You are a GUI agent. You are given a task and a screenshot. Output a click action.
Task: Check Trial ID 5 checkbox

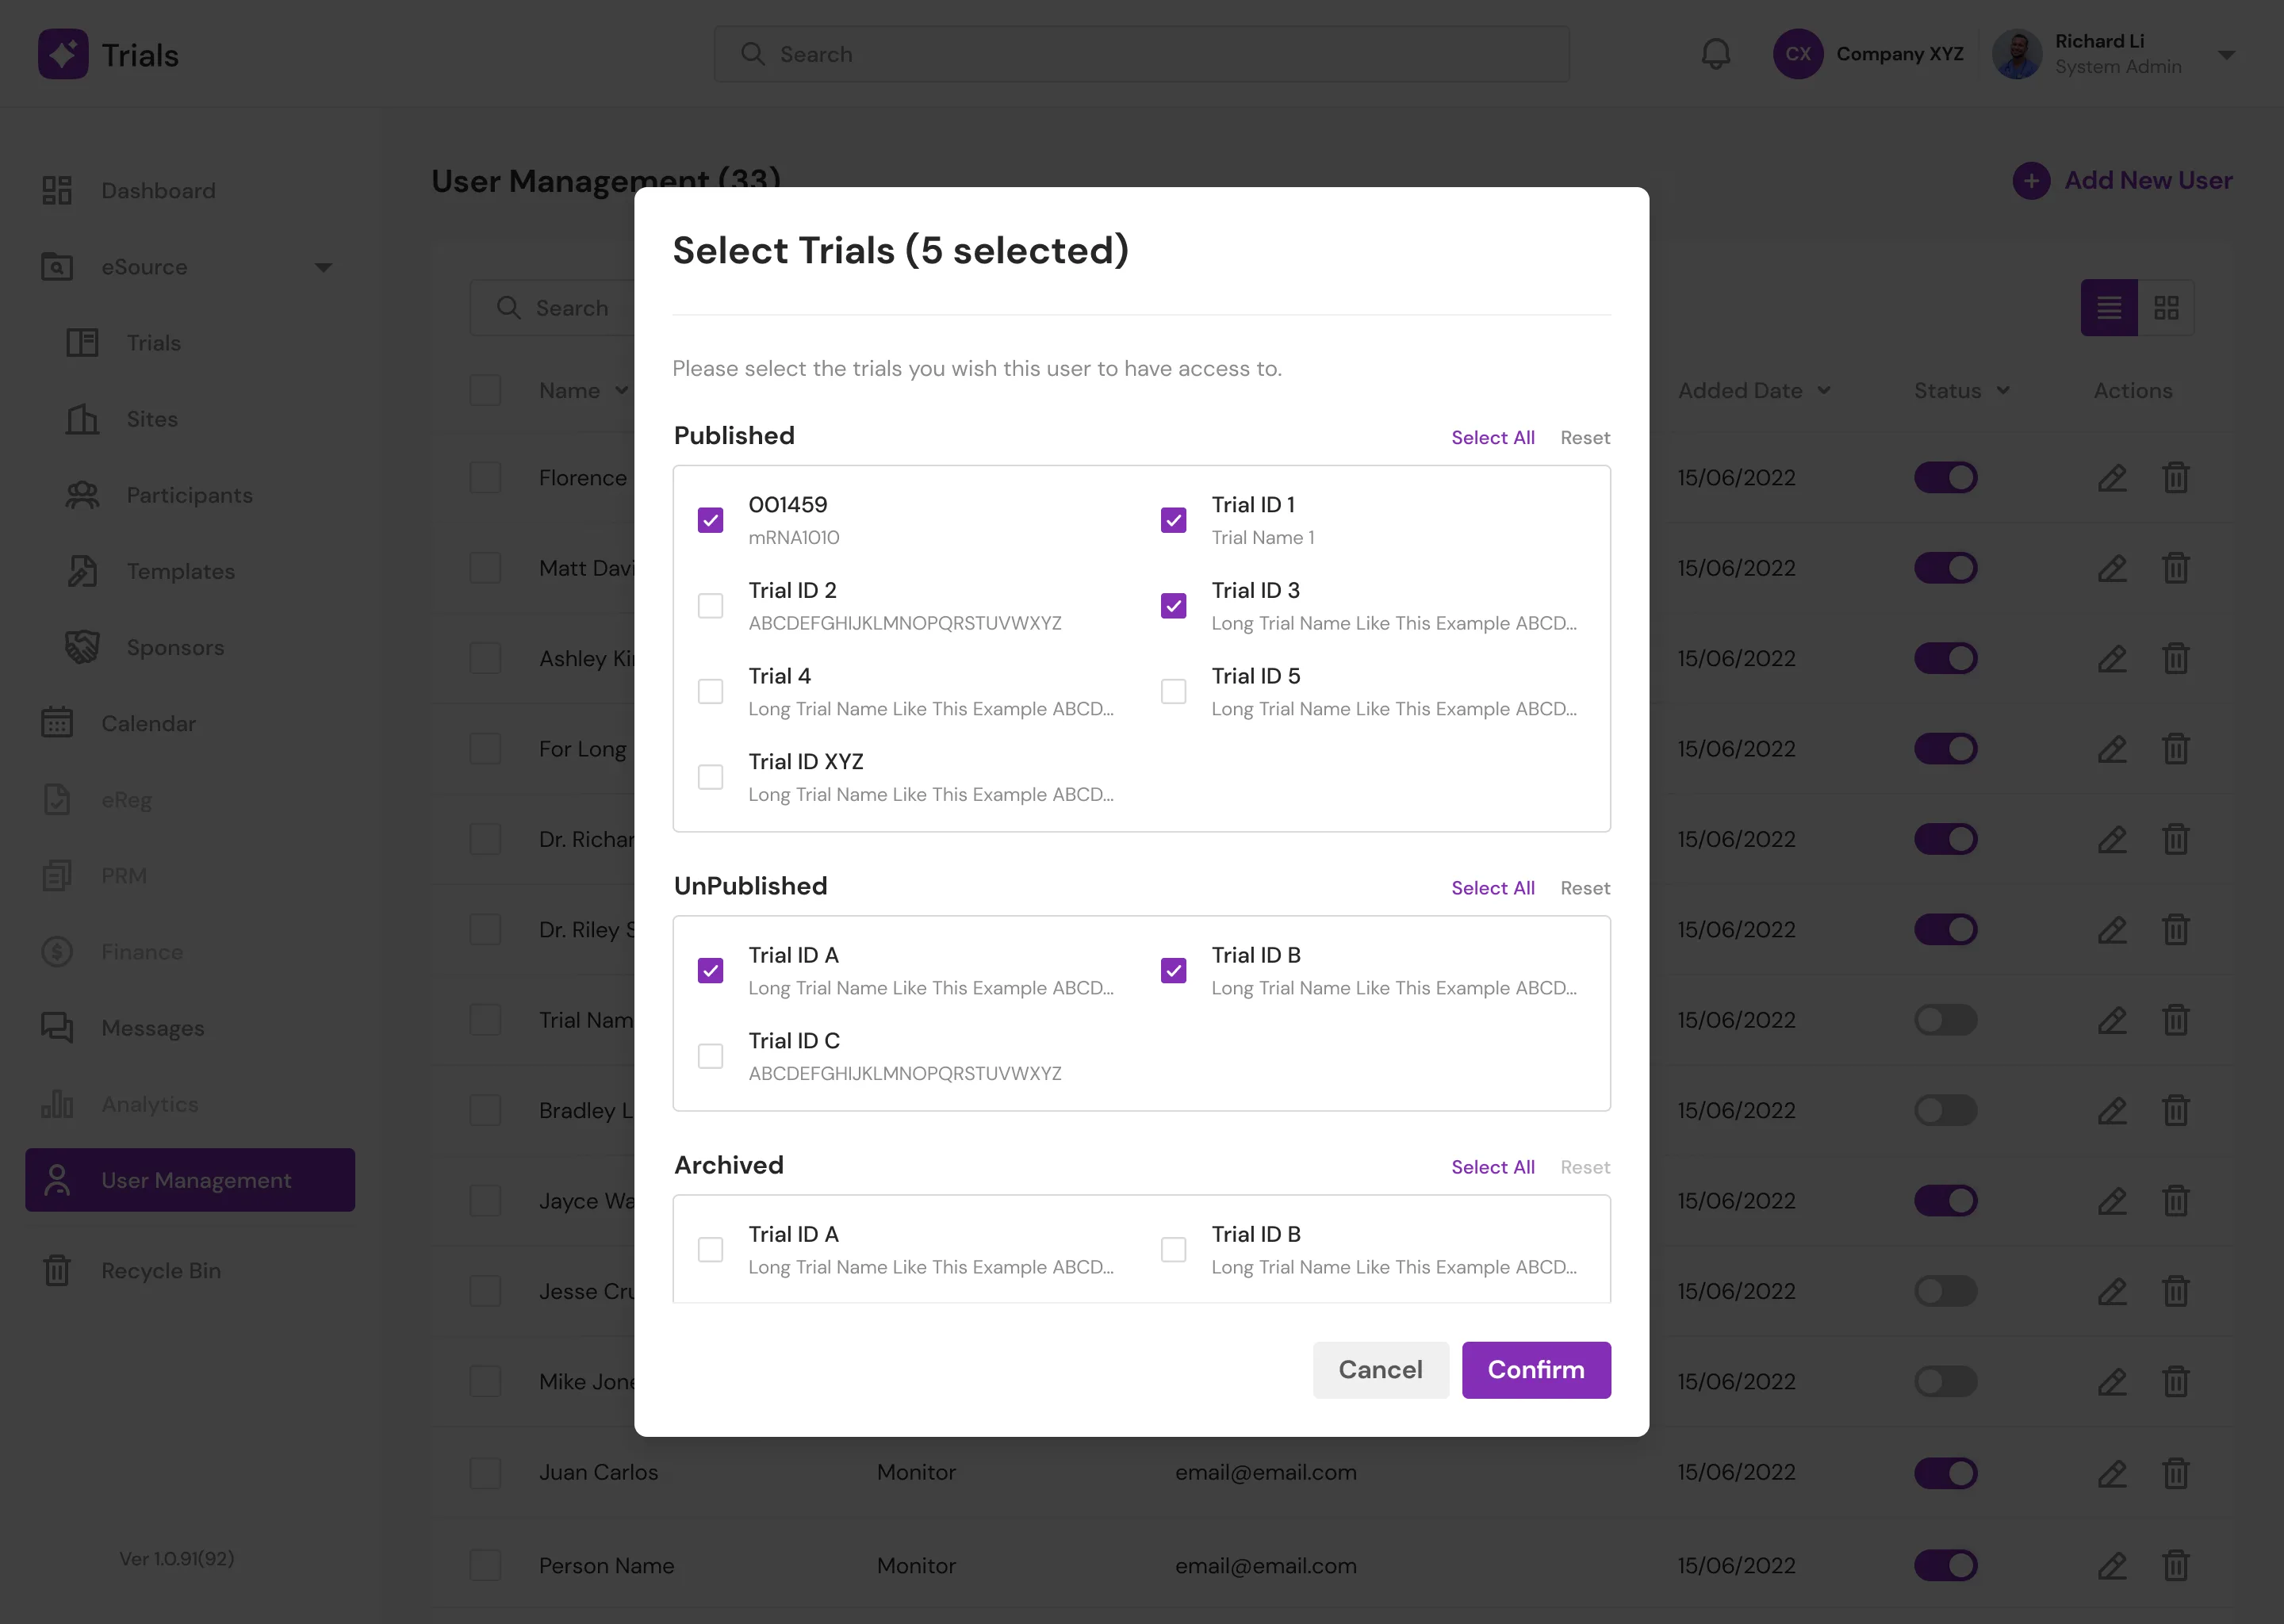coord(1173,692)
